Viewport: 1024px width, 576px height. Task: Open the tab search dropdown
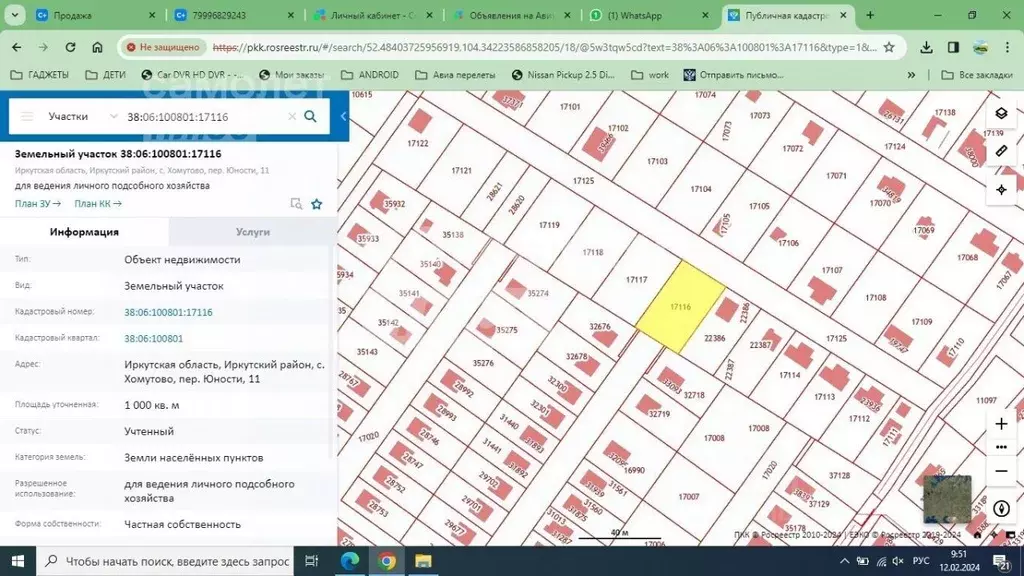[x=14, y=15]
